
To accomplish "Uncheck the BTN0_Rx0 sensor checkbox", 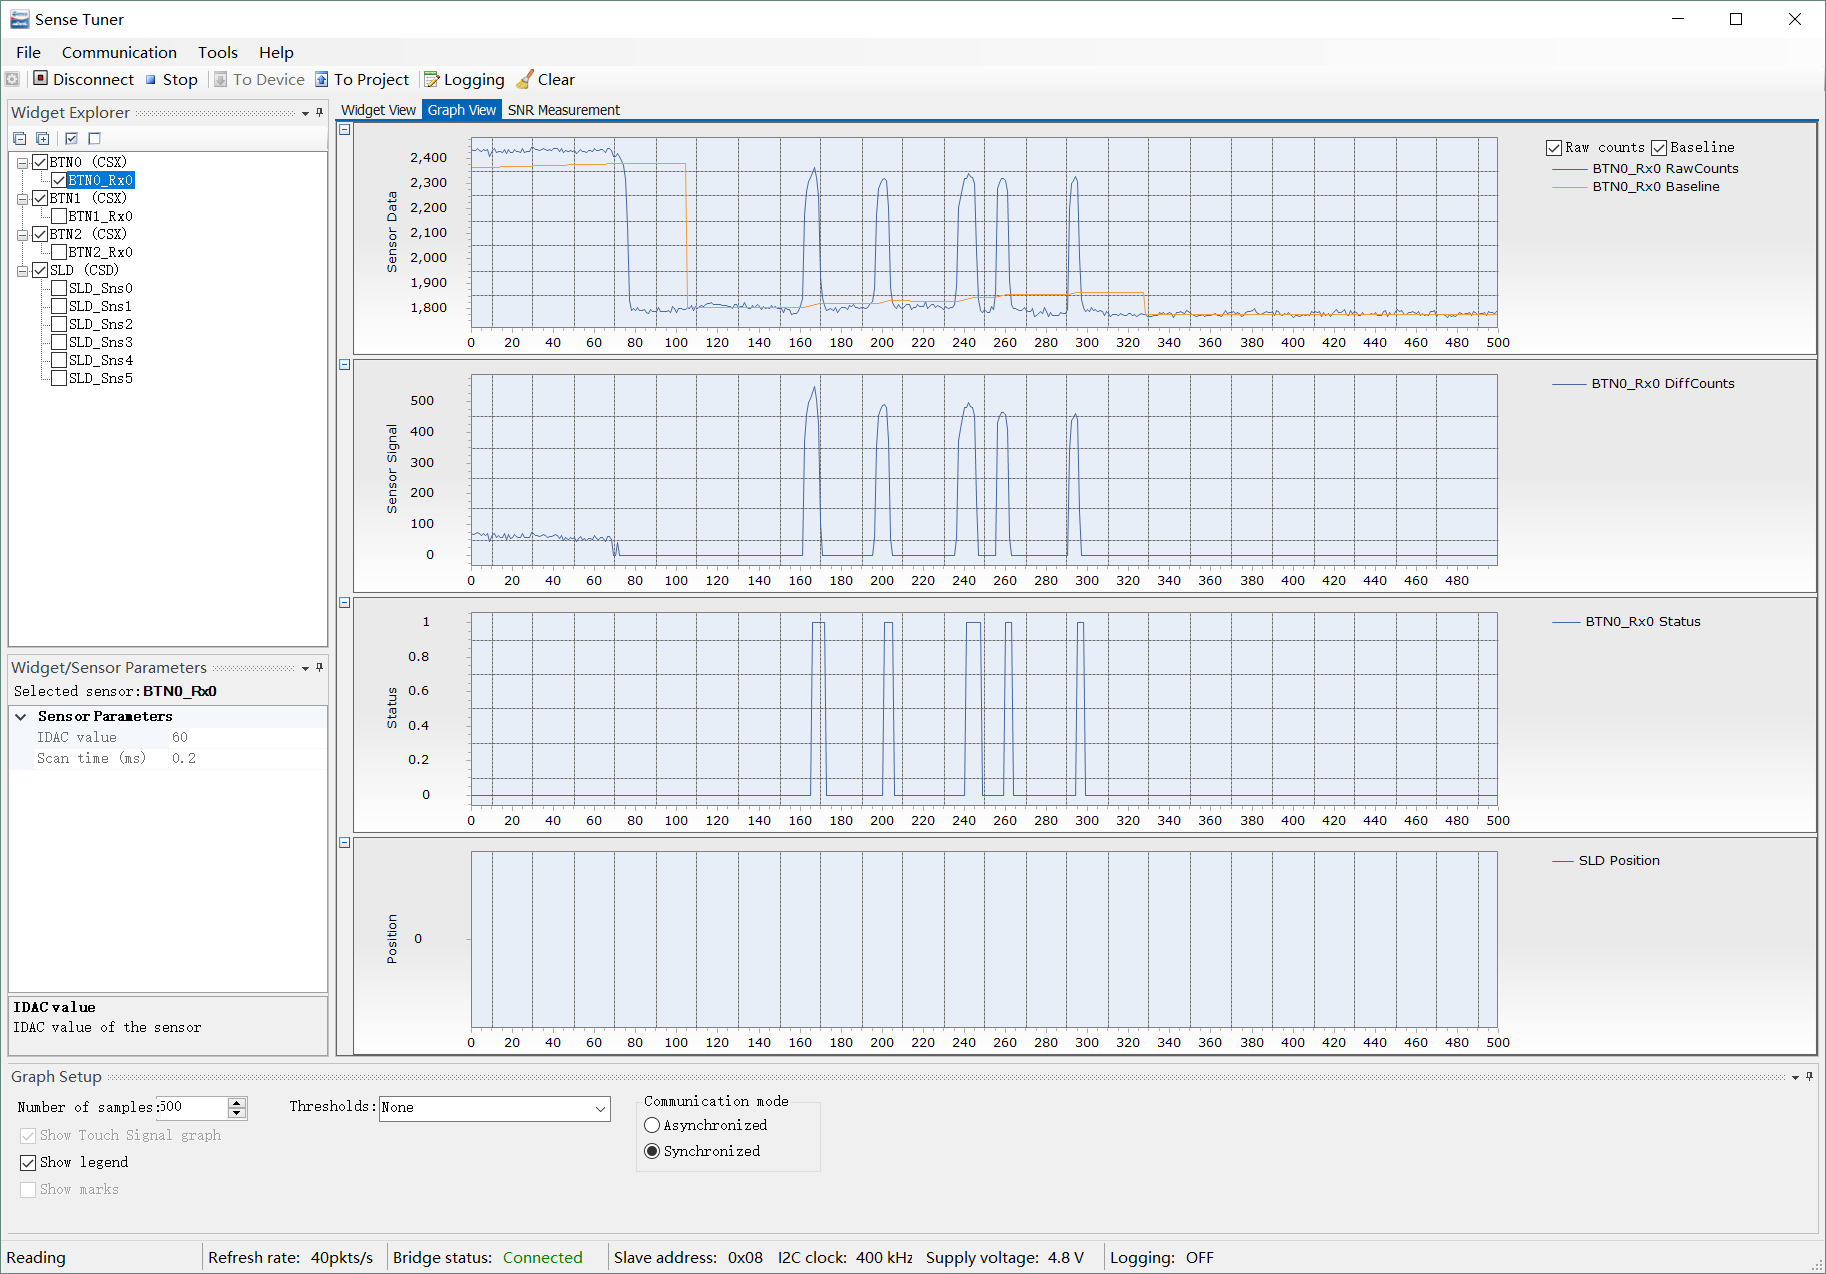I will [59, 180].
